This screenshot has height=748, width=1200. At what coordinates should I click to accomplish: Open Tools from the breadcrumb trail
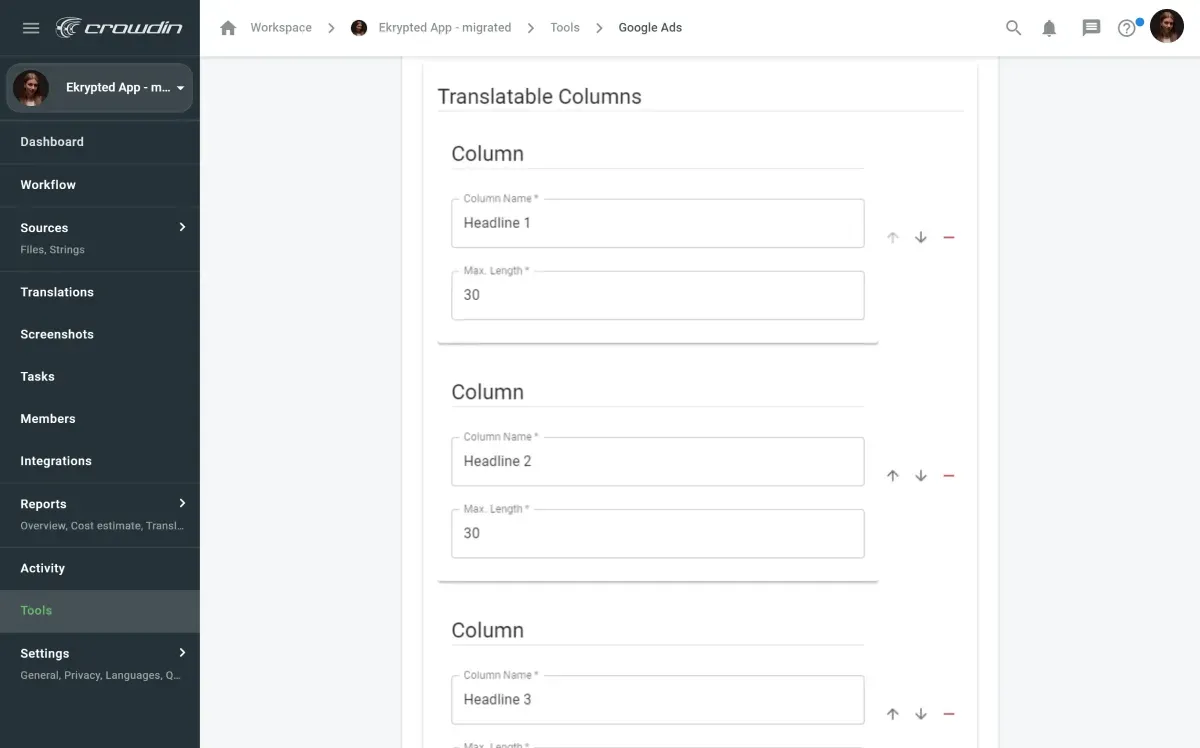click(x=564, y=27)
